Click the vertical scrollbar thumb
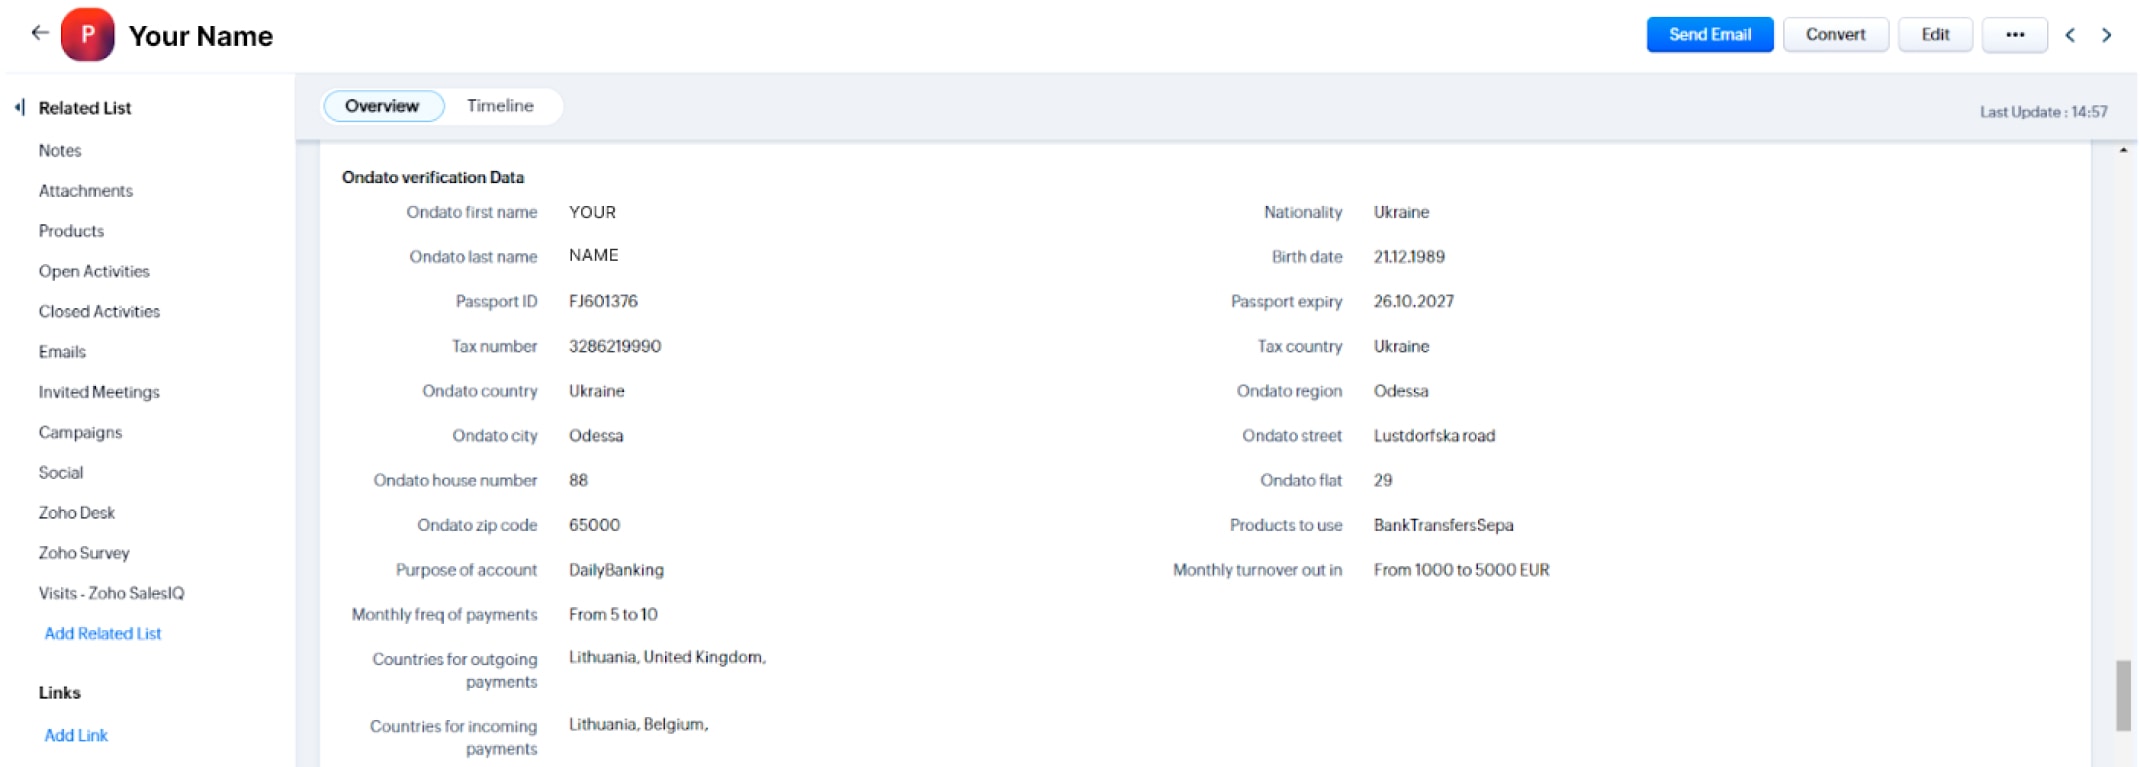2140x767 pixels. [x=2123, y=695]
